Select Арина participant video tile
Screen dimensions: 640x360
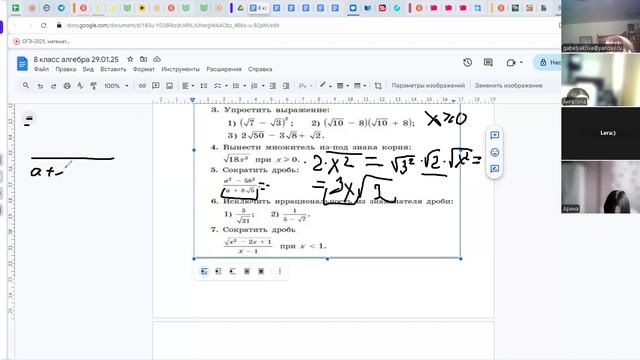600,187
